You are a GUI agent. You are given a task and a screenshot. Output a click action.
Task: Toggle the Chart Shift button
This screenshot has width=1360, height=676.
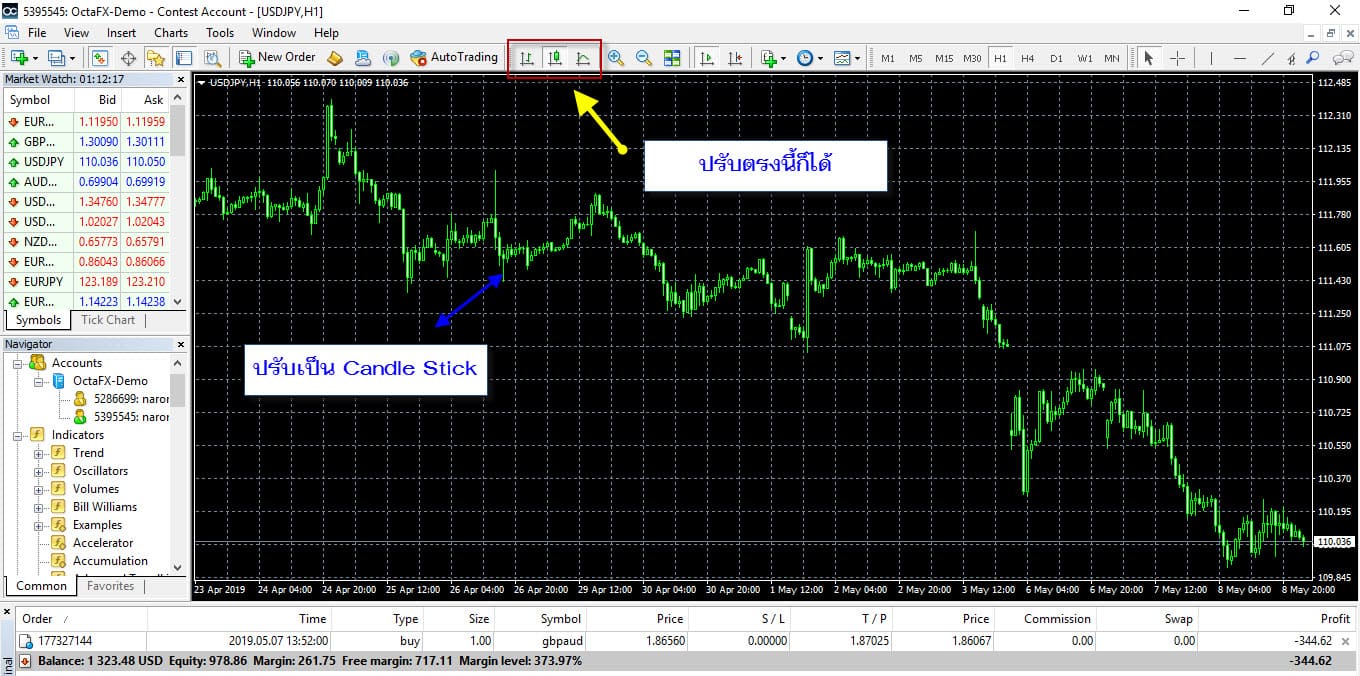[735, 58]
